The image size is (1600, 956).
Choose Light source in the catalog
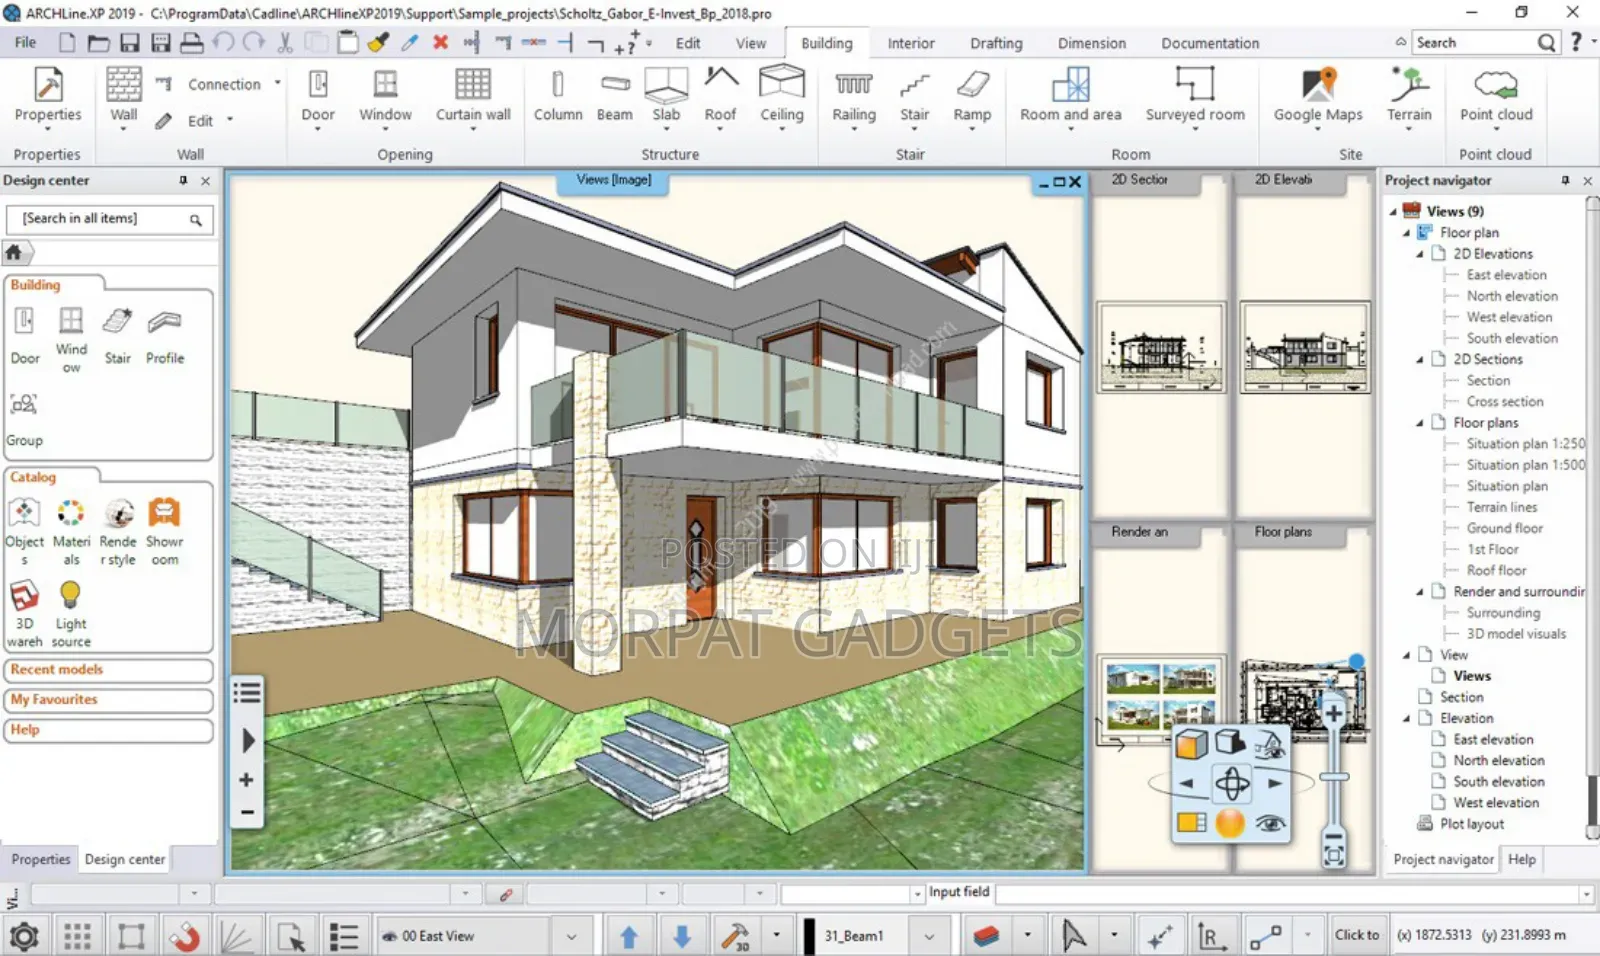click(71, 614)
